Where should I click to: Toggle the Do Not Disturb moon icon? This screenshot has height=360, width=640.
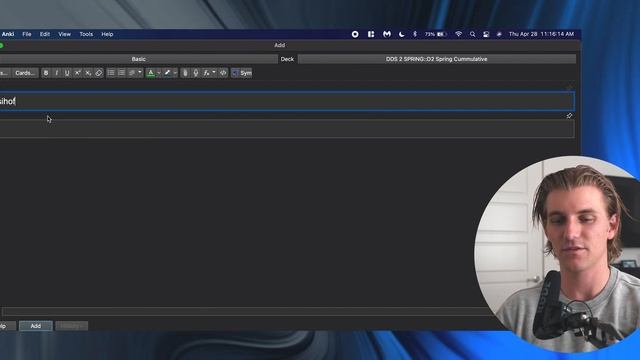point(402,34)
